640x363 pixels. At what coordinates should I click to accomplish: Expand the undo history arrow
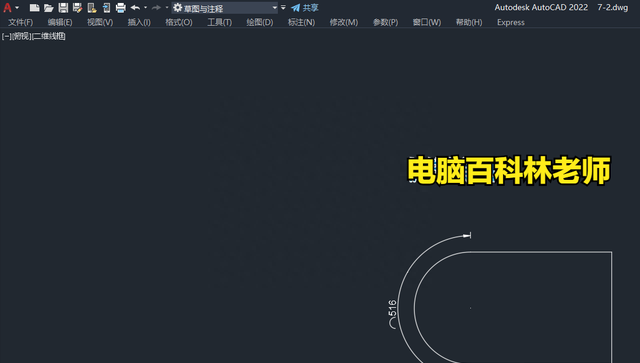(146, 8)
